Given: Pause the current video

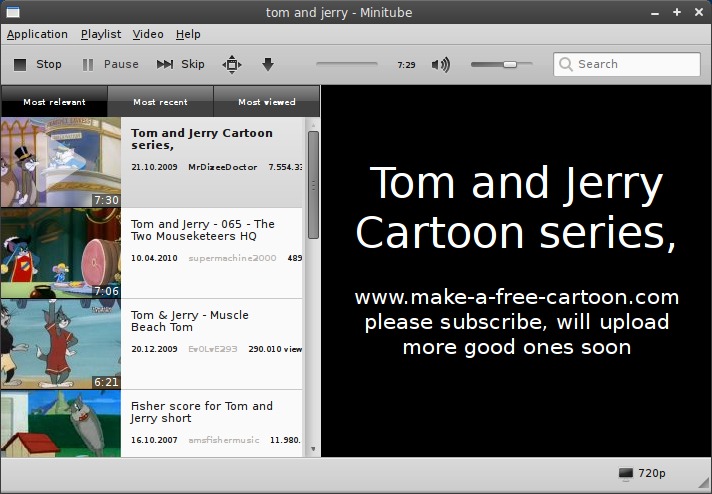Looking at the screenshot, I should pyautogui.click(x=110, y=64).
